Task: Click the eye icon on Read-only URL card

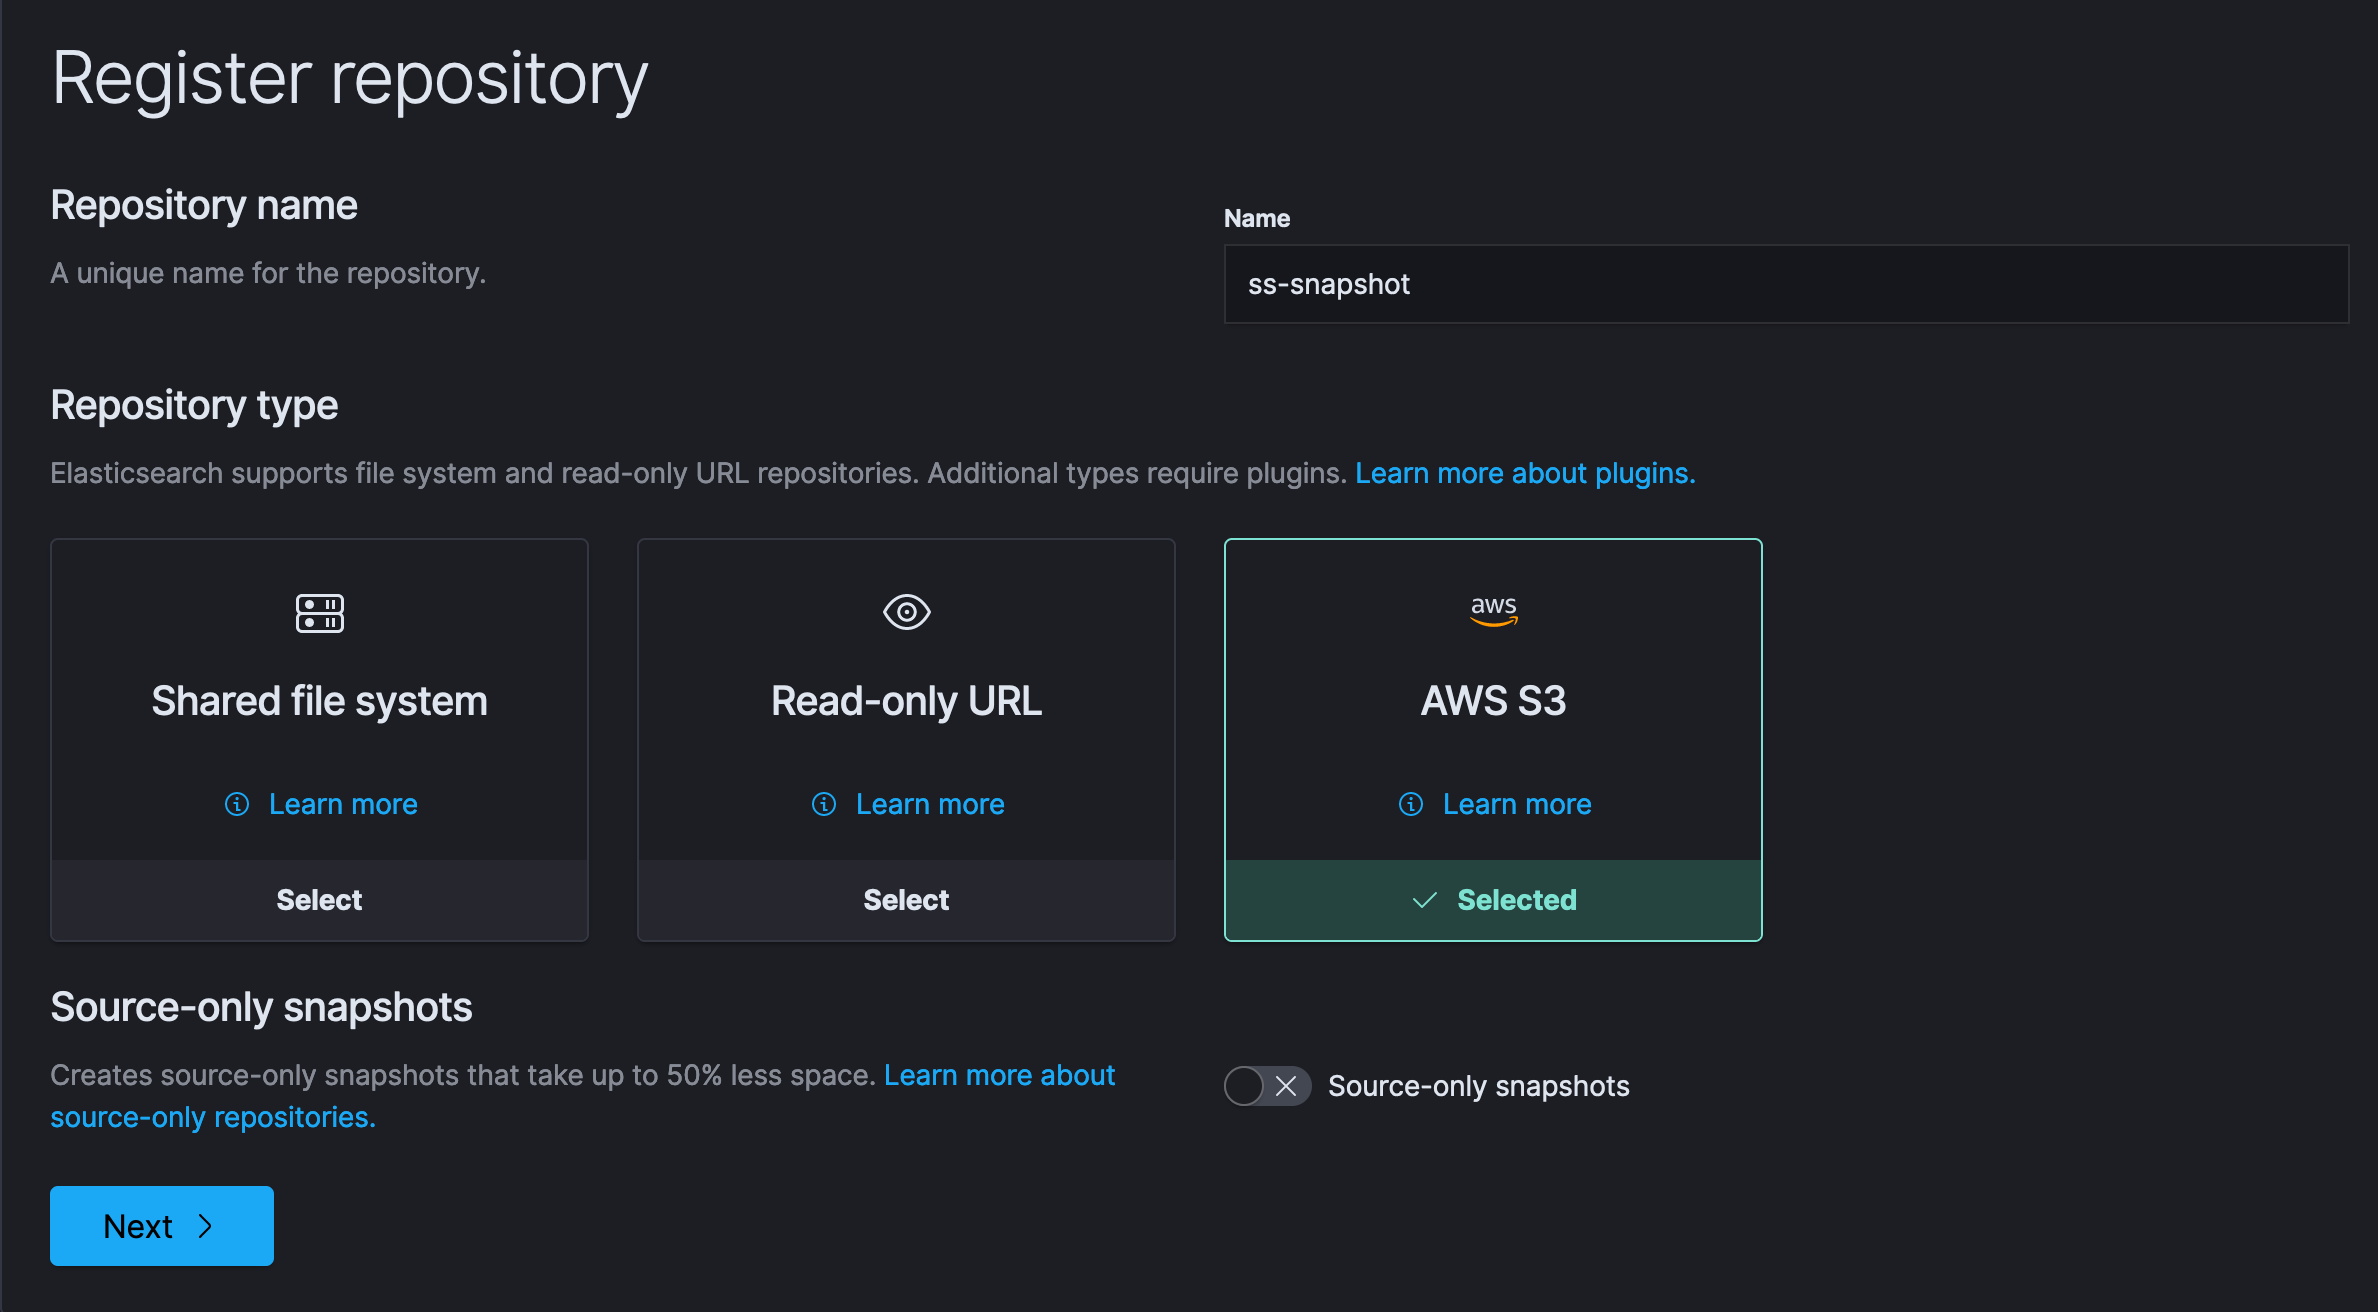Action: click(905, 612)
